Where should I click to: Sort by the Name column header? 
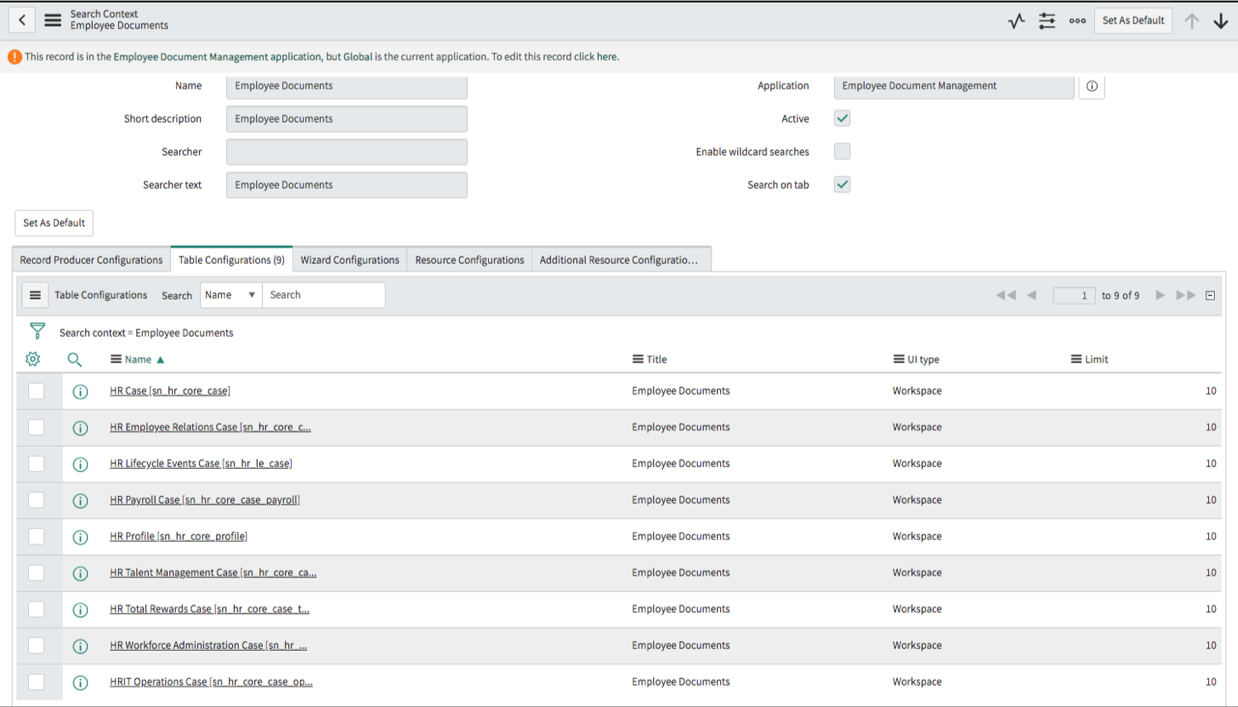click(139, 359)
